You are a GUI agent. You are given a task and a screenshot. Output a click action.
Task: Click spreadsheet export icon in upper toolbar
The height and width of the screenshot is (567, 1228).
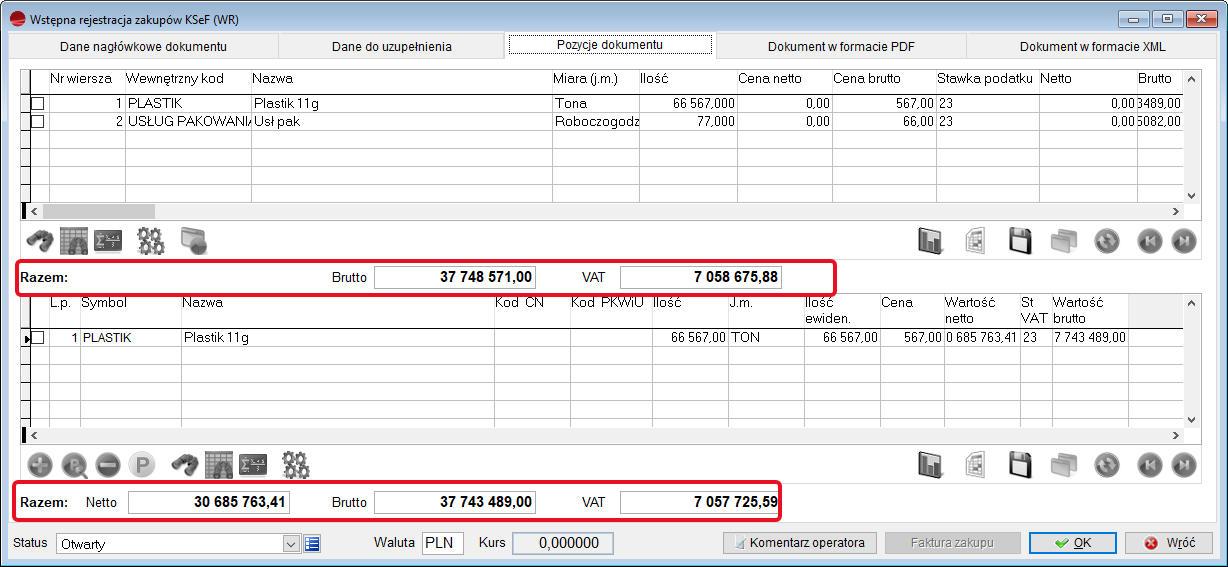[976, 241]
